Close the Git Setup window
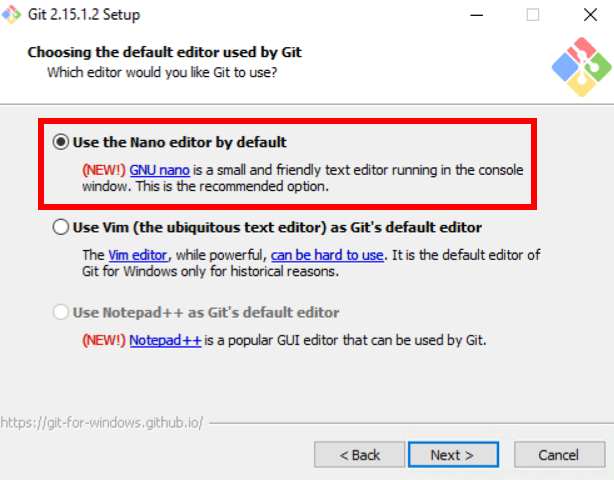The width and height of the screenshot is (614, 480). pos(590,15)
